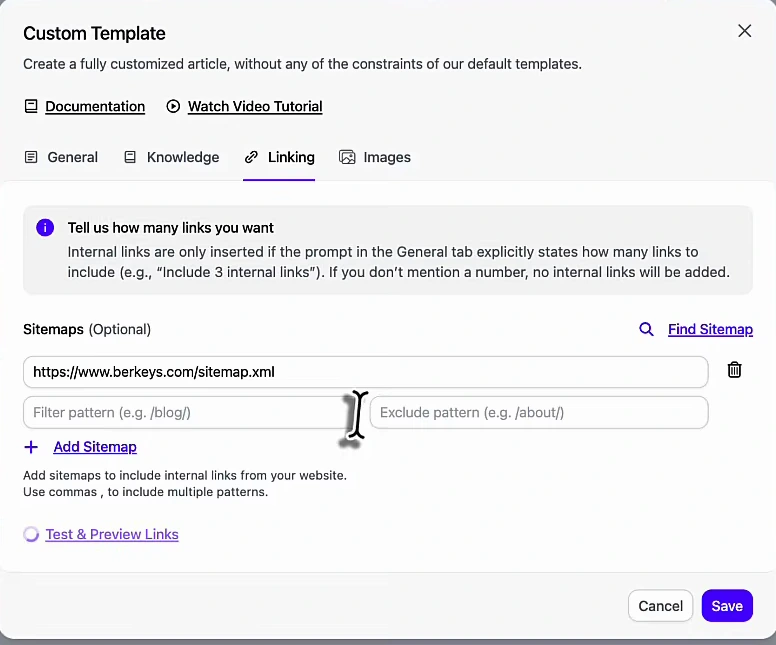Focus the Exclude pattern field

pos(539,412)
